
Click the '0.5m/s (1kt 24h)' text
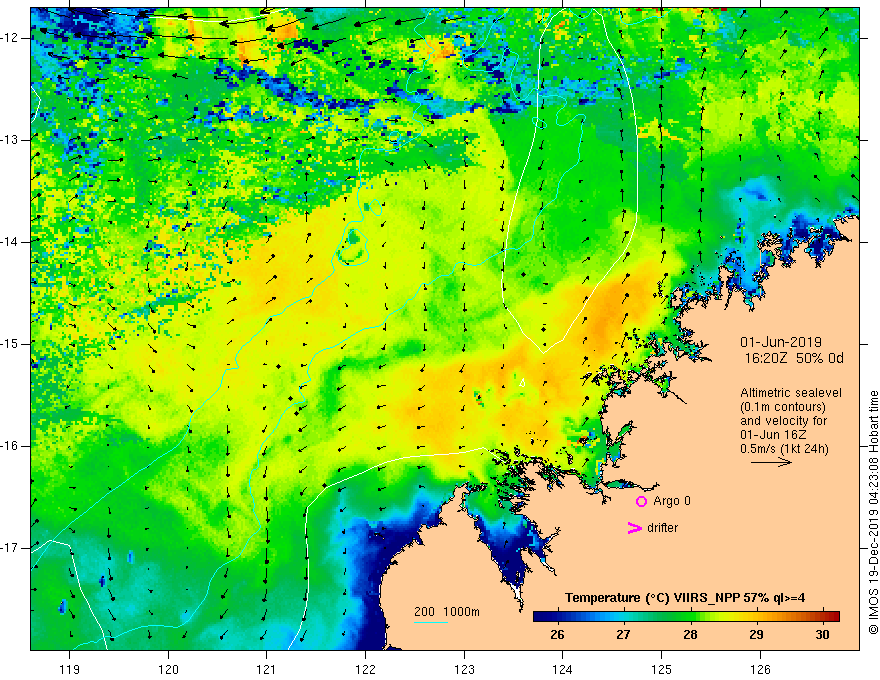pos(785,449)
